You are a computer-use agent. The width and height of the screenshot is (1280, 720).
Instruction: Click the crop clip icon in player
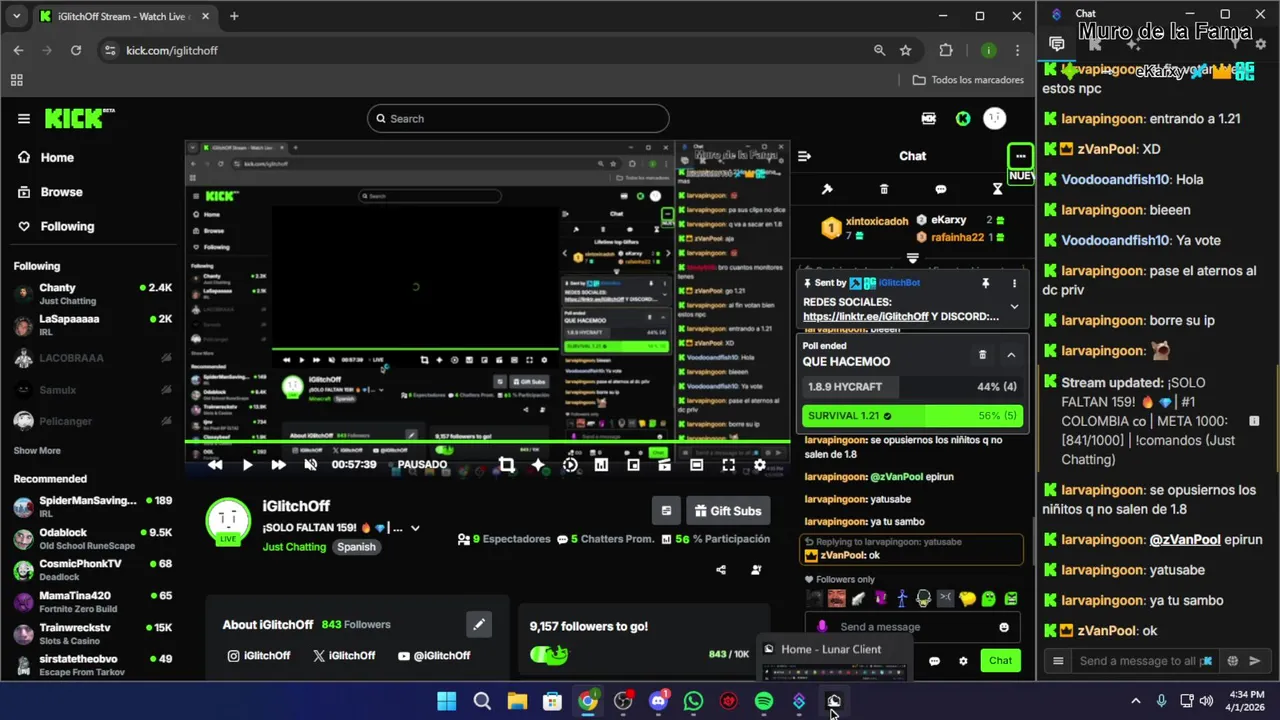click(506, 465)
